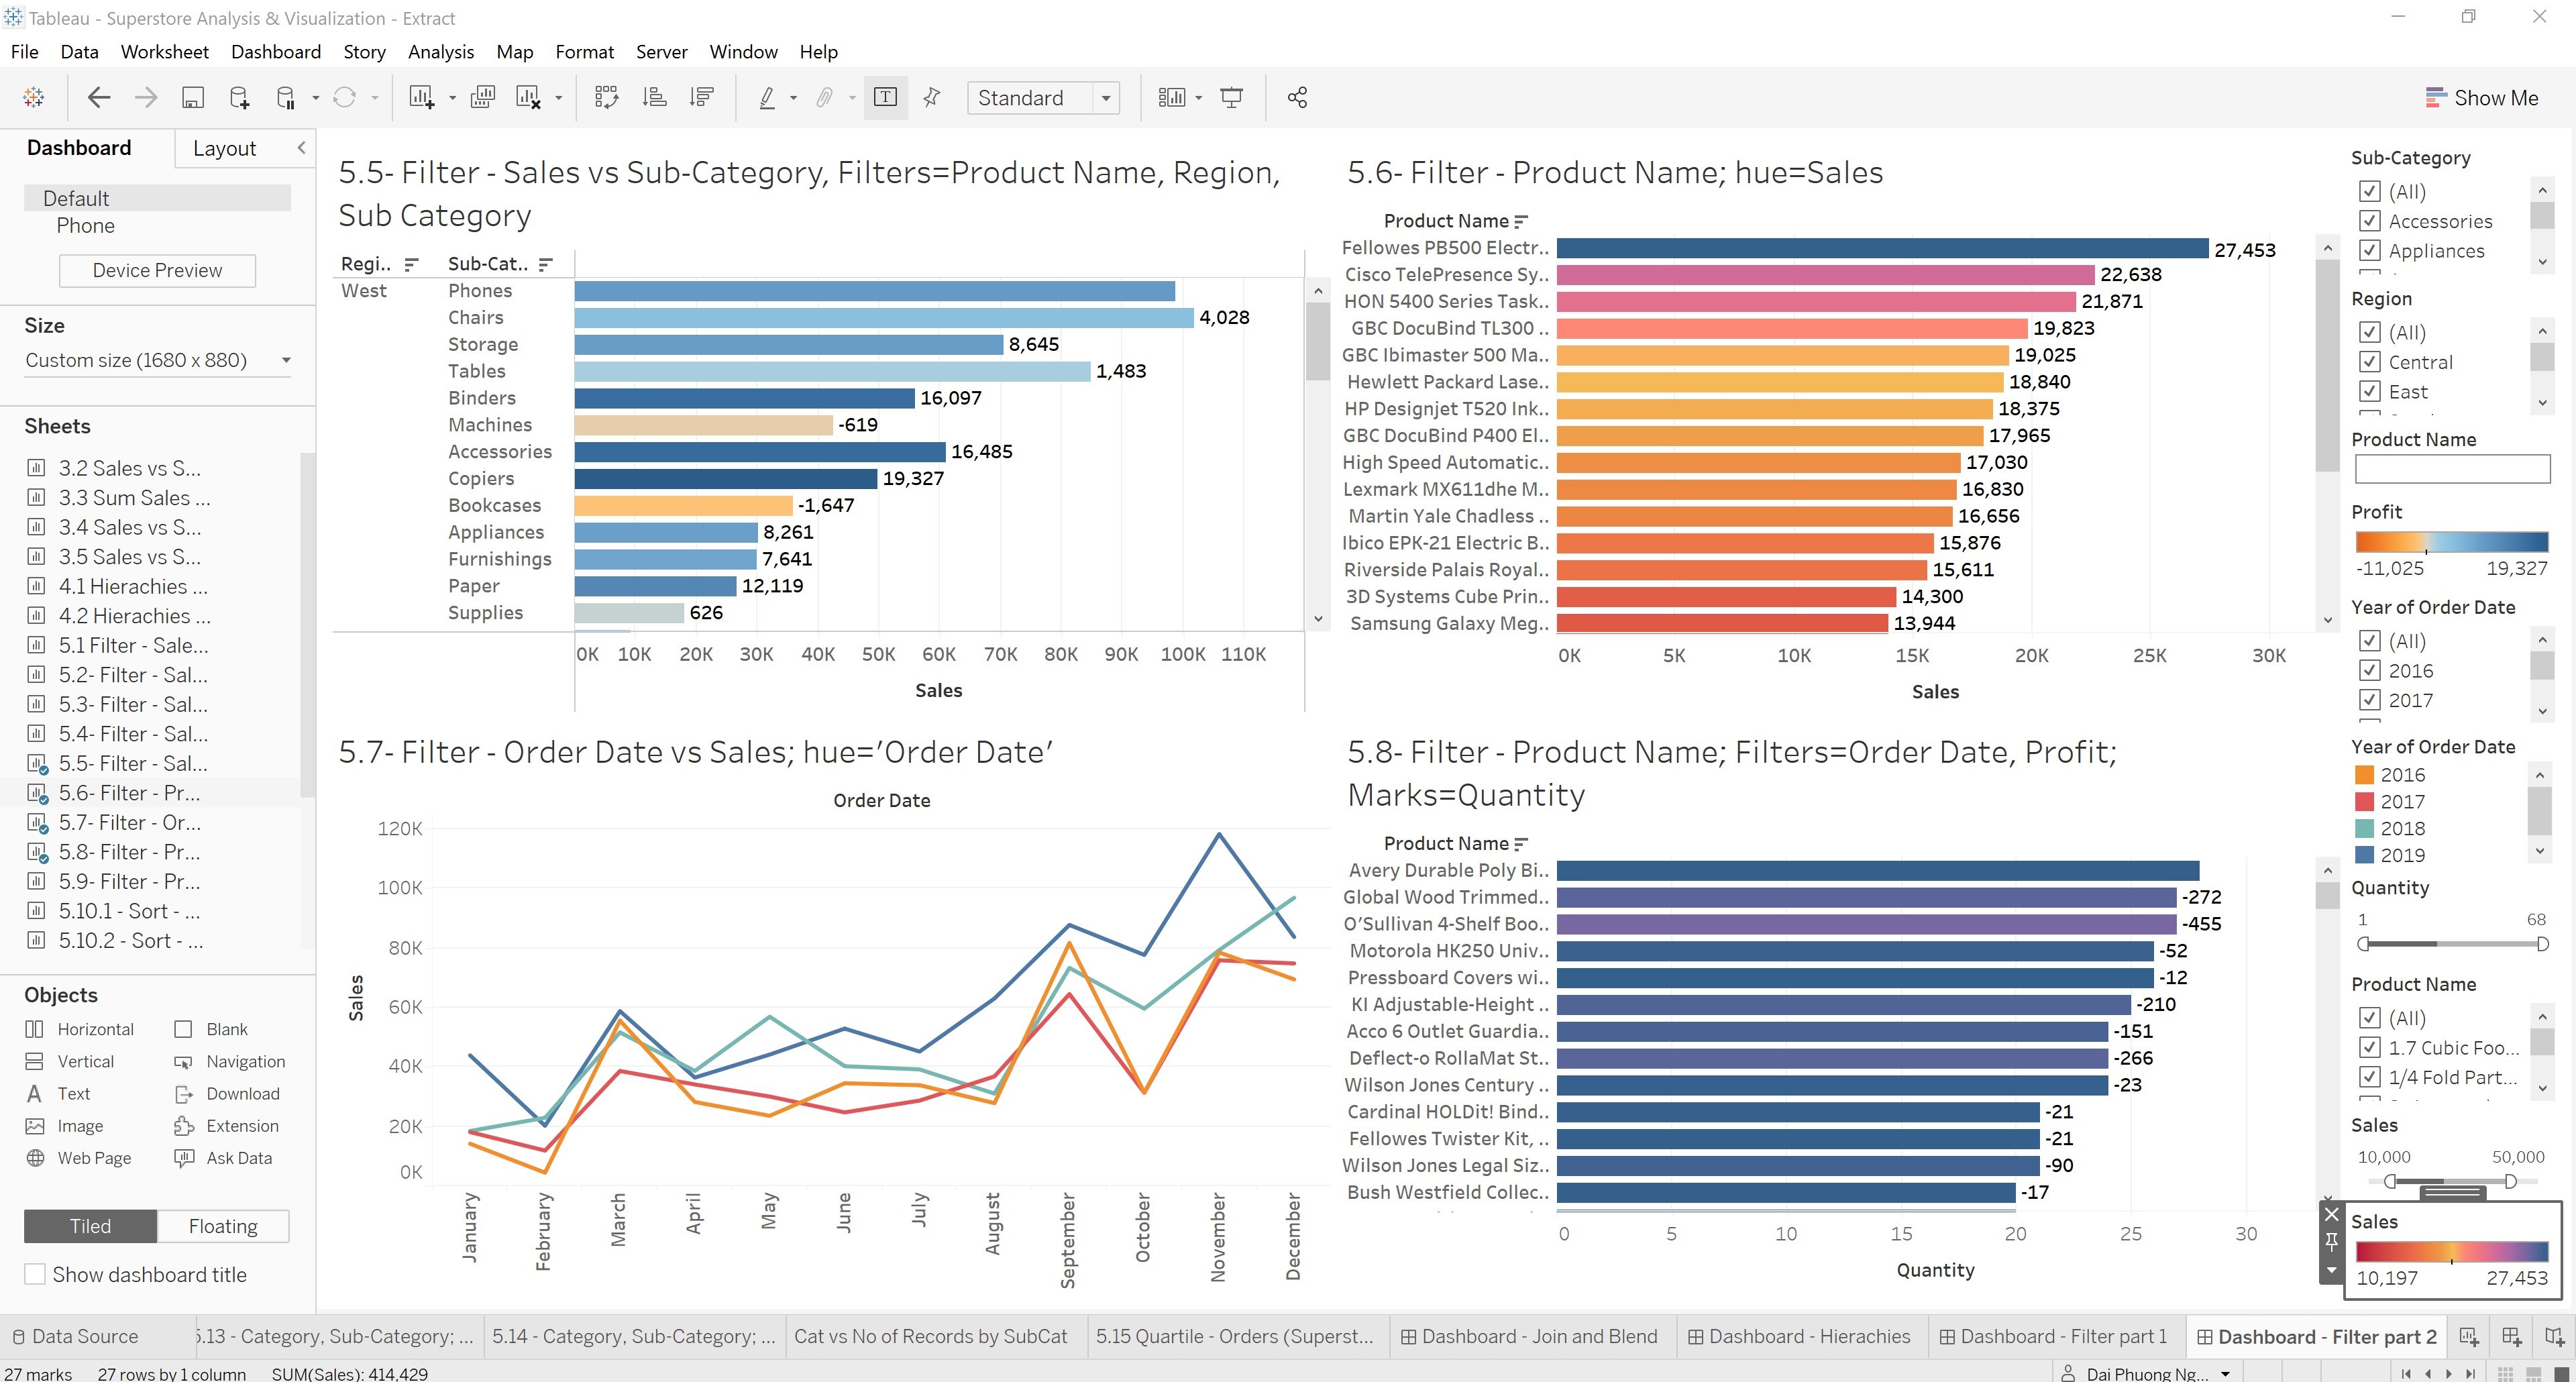Click the pin icon on Sales legend
Image resolution: width=2576 pixels, height=1382 pixels.
click(2331, 1242)
